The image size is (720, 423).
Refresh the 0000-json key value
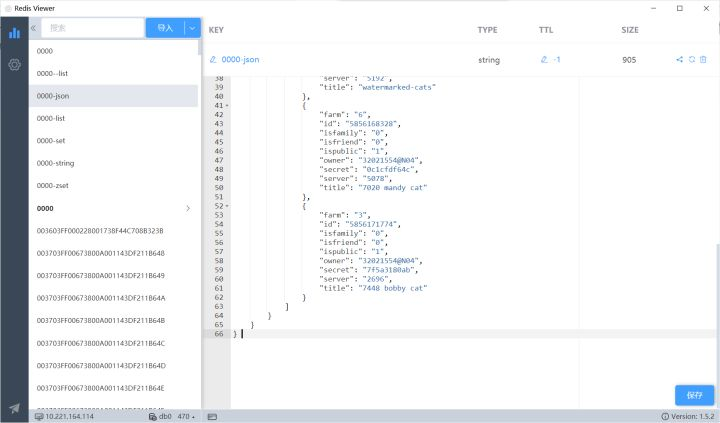click(692, 59)
